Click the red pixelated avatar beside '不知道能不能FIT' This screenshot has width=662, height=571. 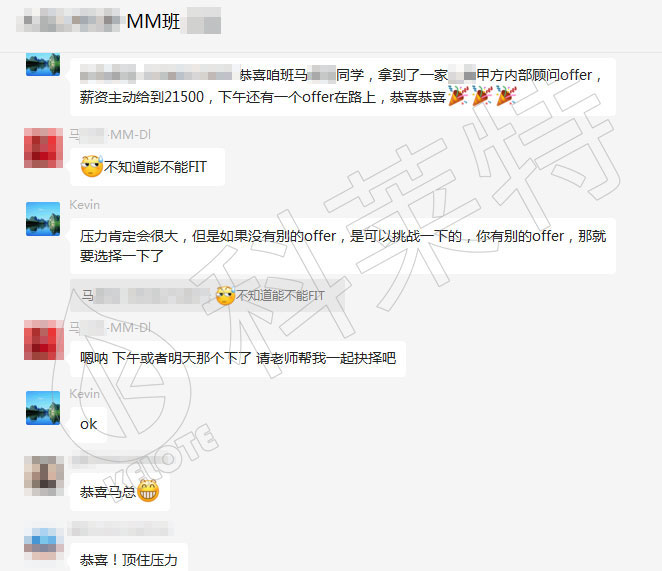point(43,148)
